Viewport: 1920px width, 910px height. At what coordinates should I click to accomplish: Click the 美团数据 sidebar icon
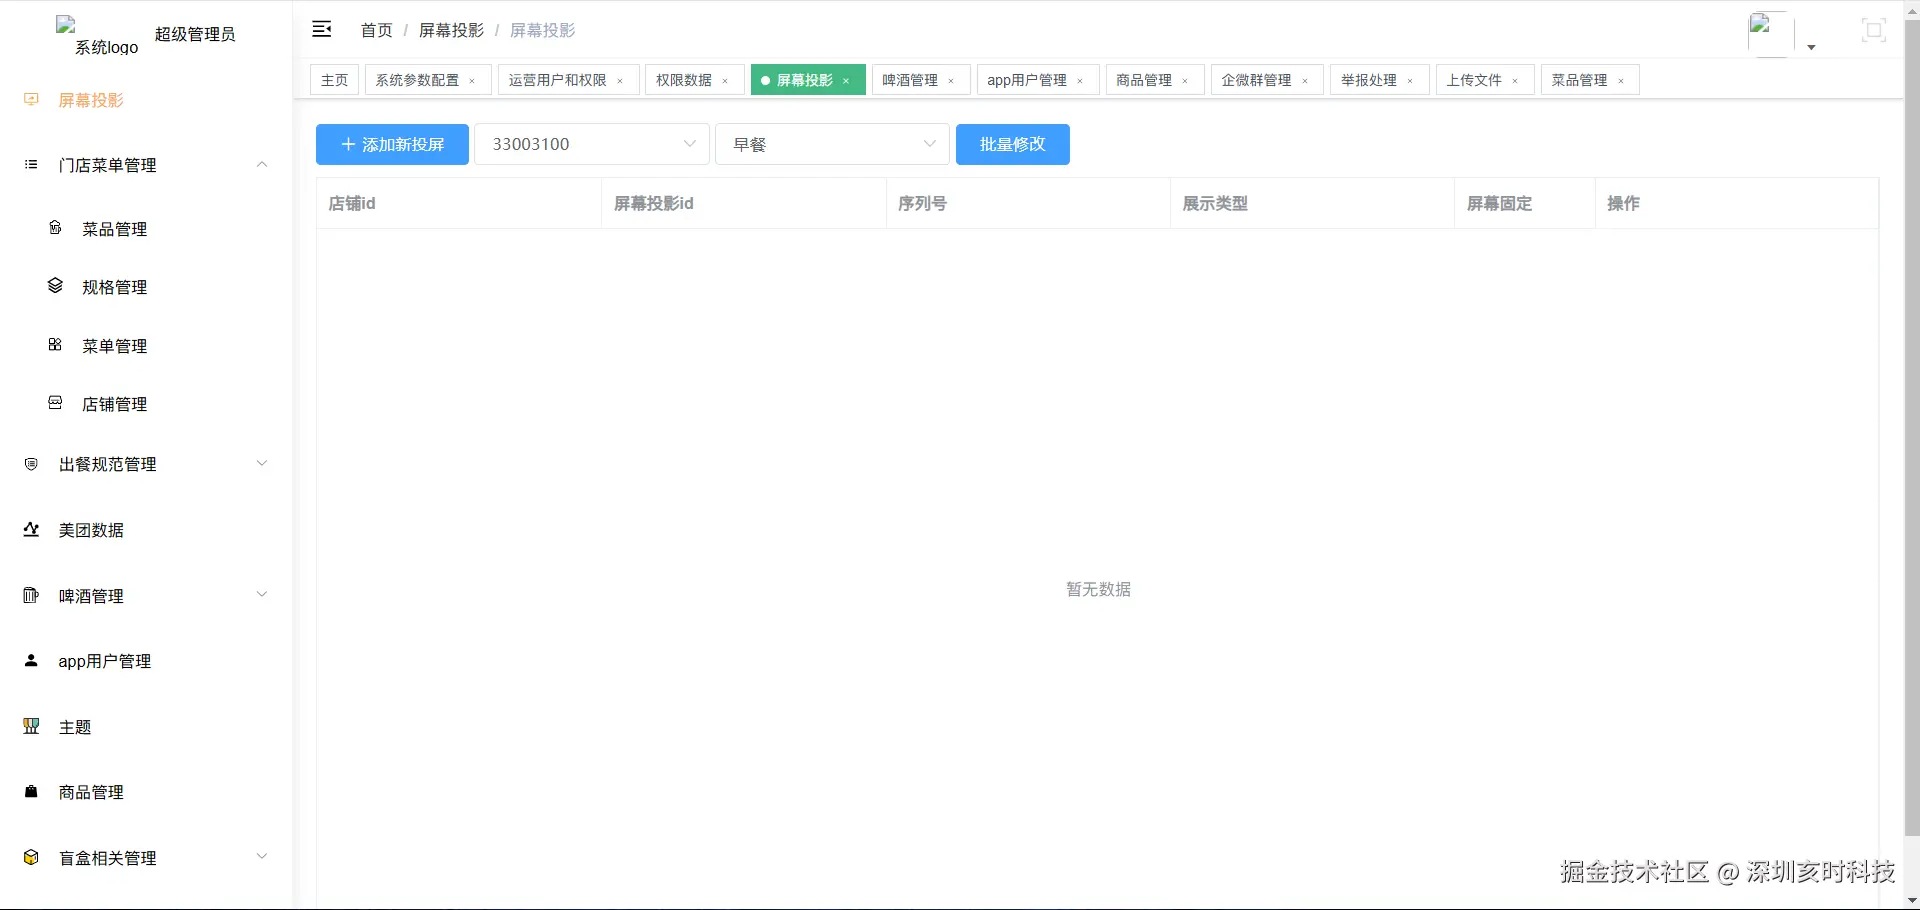coord(31,530)
